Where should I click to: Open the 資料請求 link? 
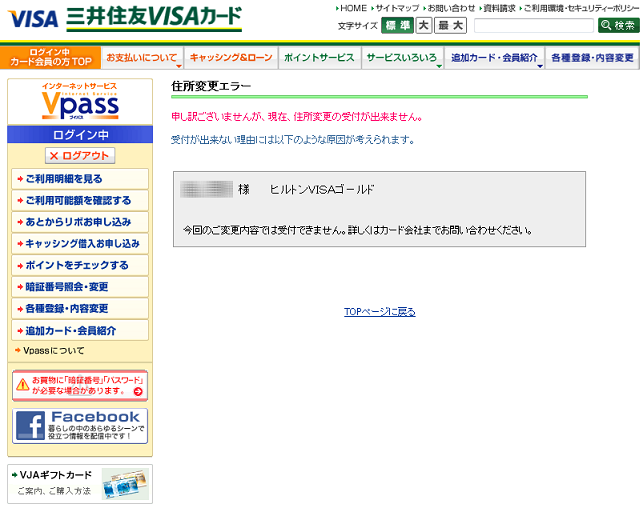point(497,8)
